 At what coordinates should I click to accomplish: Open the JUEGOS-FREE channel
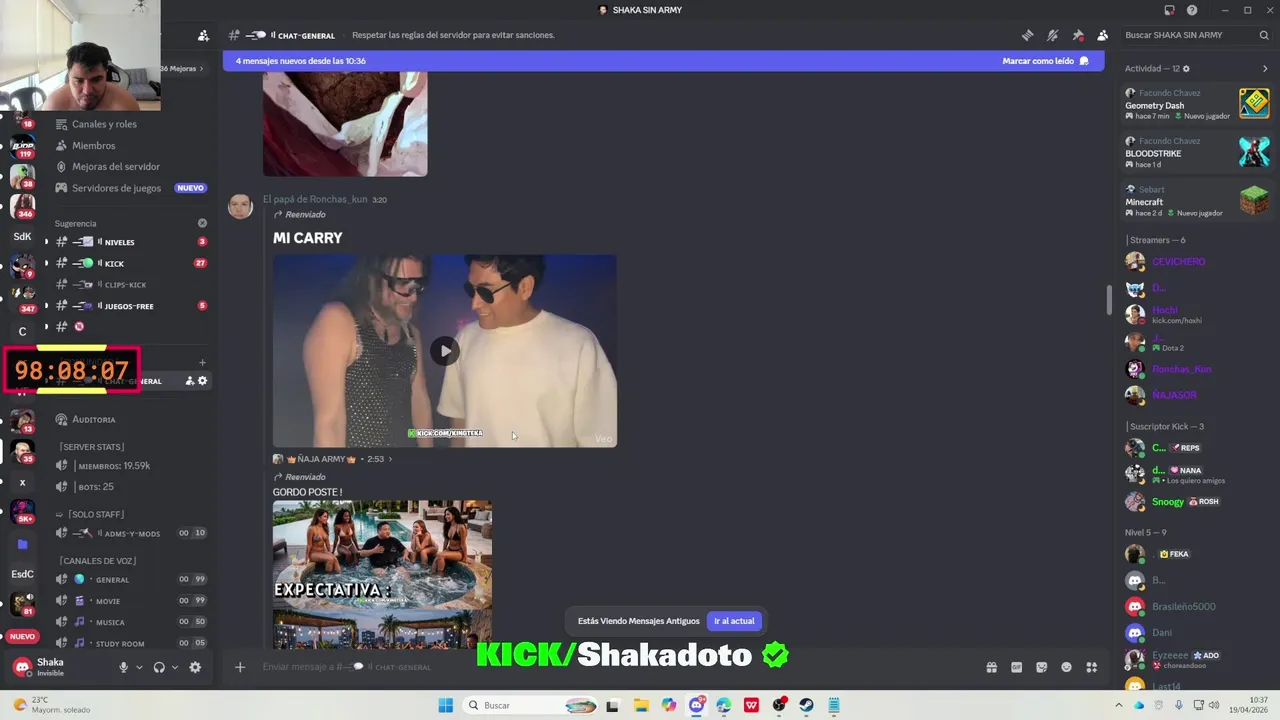[x=130, y=306]
